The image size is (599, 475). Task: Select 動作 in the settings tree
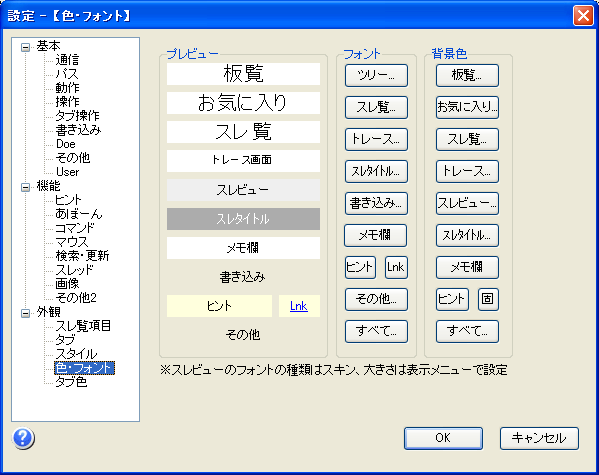pyautogui.click(x=67, y=88)
